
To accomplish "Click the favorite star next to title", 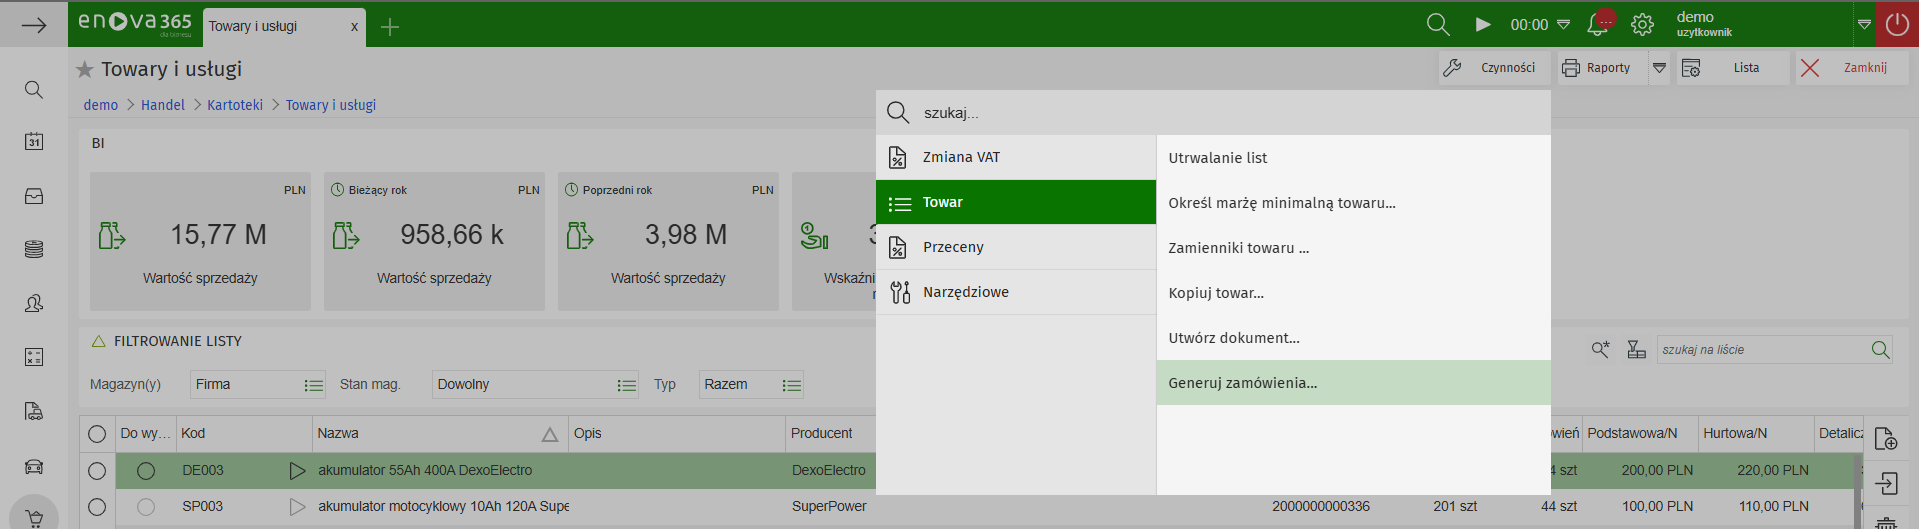I will pos(85,69).
